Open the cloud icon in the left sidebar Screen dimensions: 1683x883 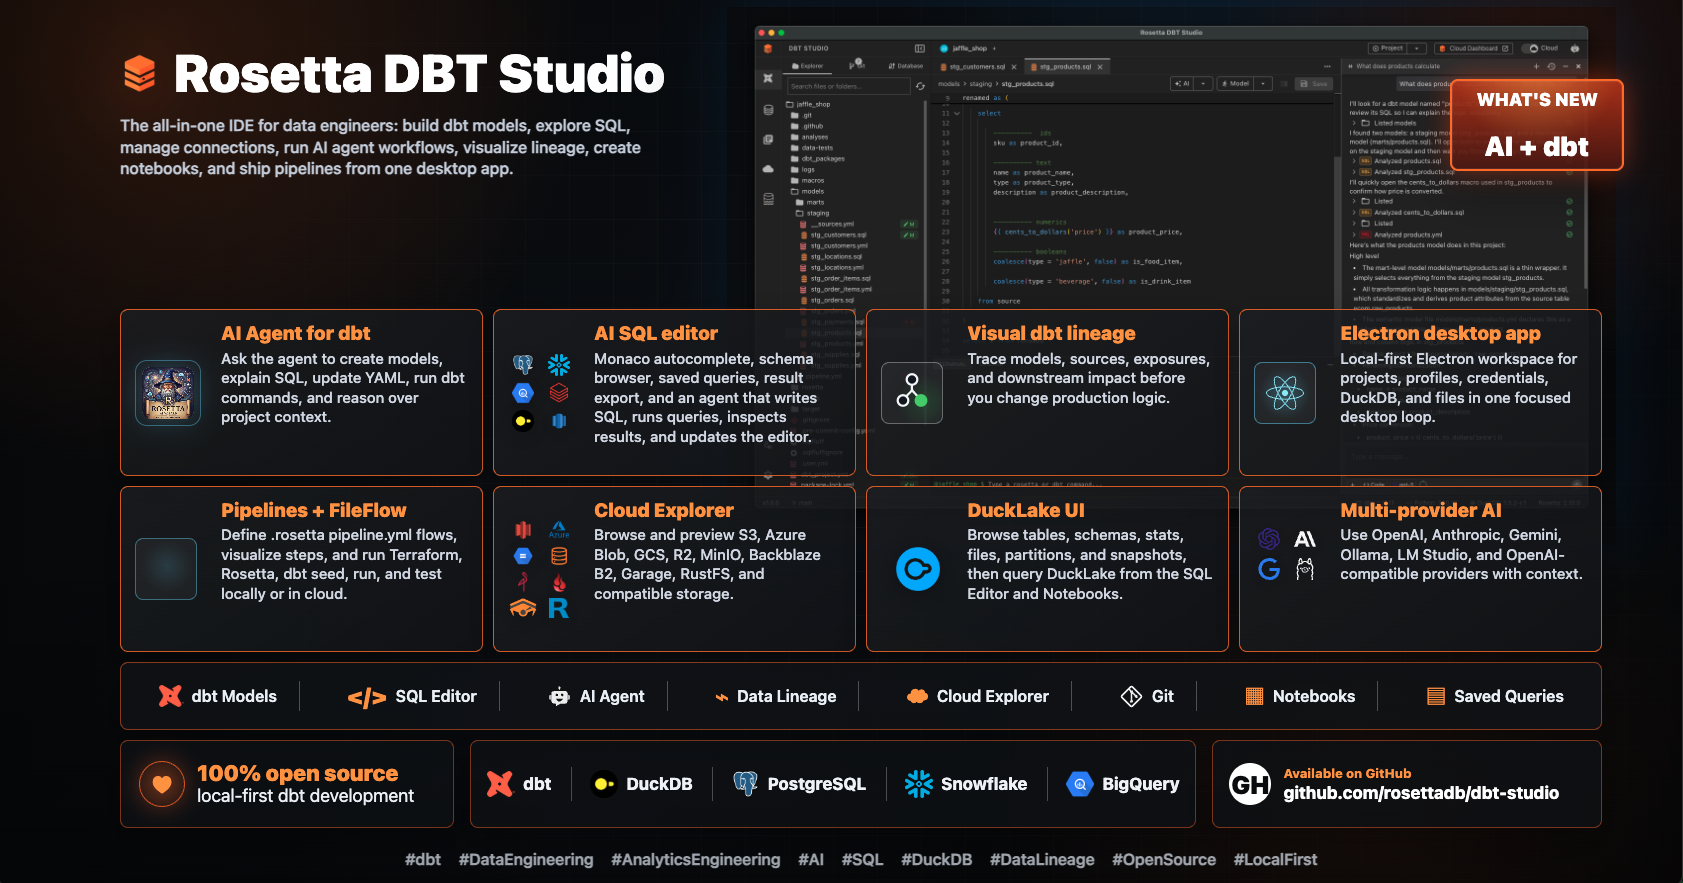(x=768, y=169)
